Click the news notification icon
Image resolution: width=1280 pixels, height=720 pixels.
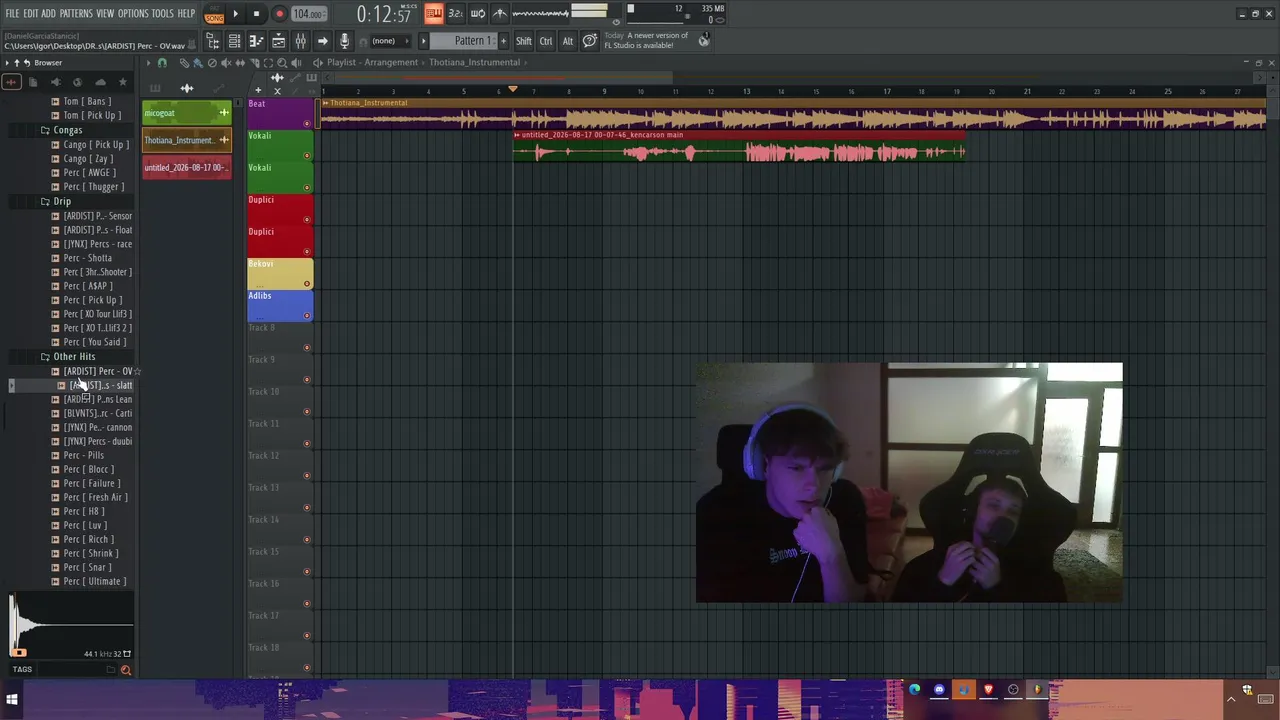[704, 40]
